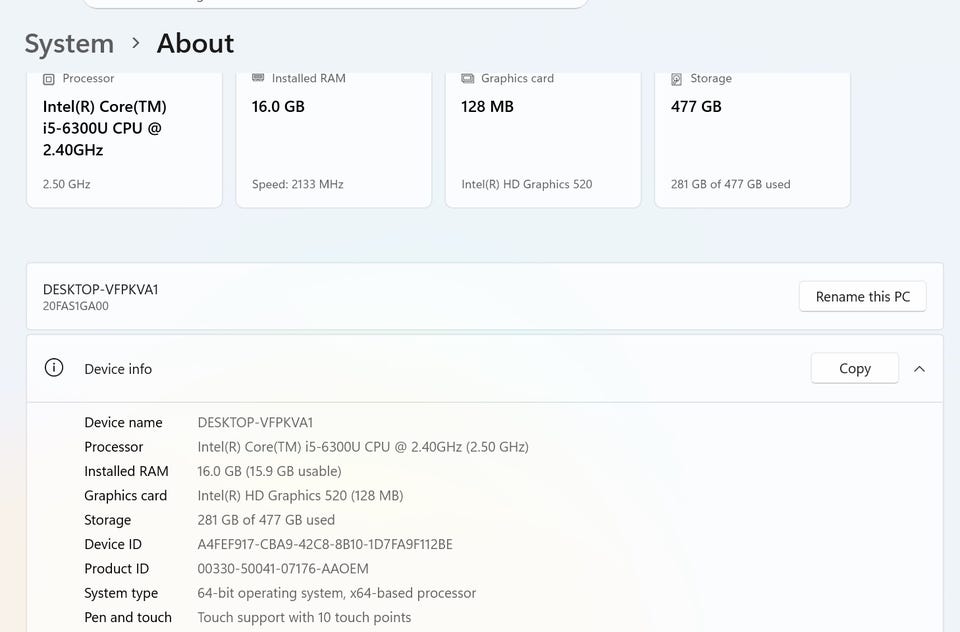Click the Graphics card icon in spec card
The image size is (960, 632).
pos(468,78)
